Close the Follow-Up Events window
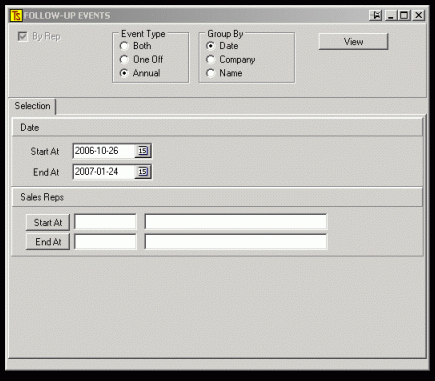 tap(419, 15)
